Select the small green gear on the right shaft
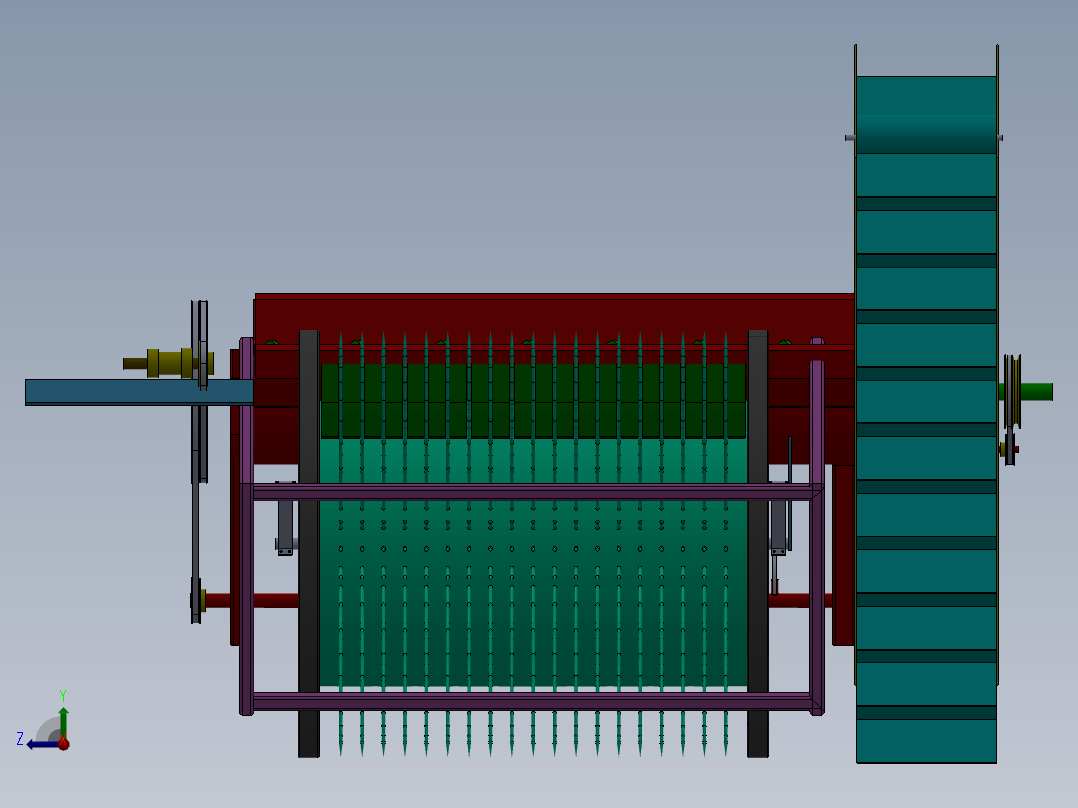 (x=1033, y=390)
